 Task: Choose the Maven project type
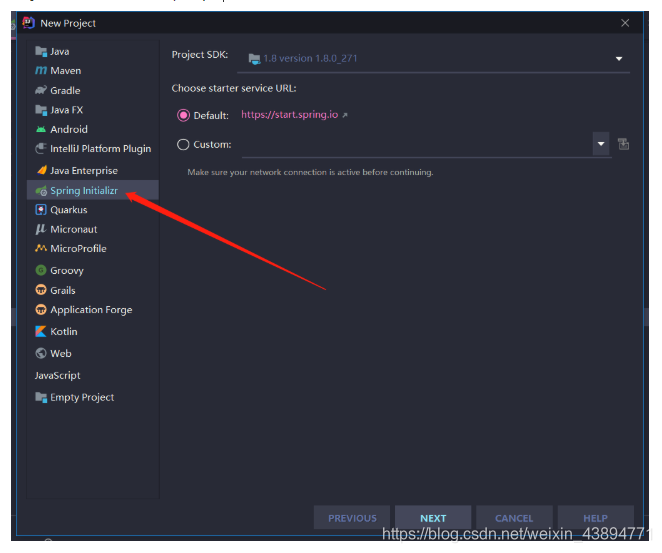coord(92,70)
